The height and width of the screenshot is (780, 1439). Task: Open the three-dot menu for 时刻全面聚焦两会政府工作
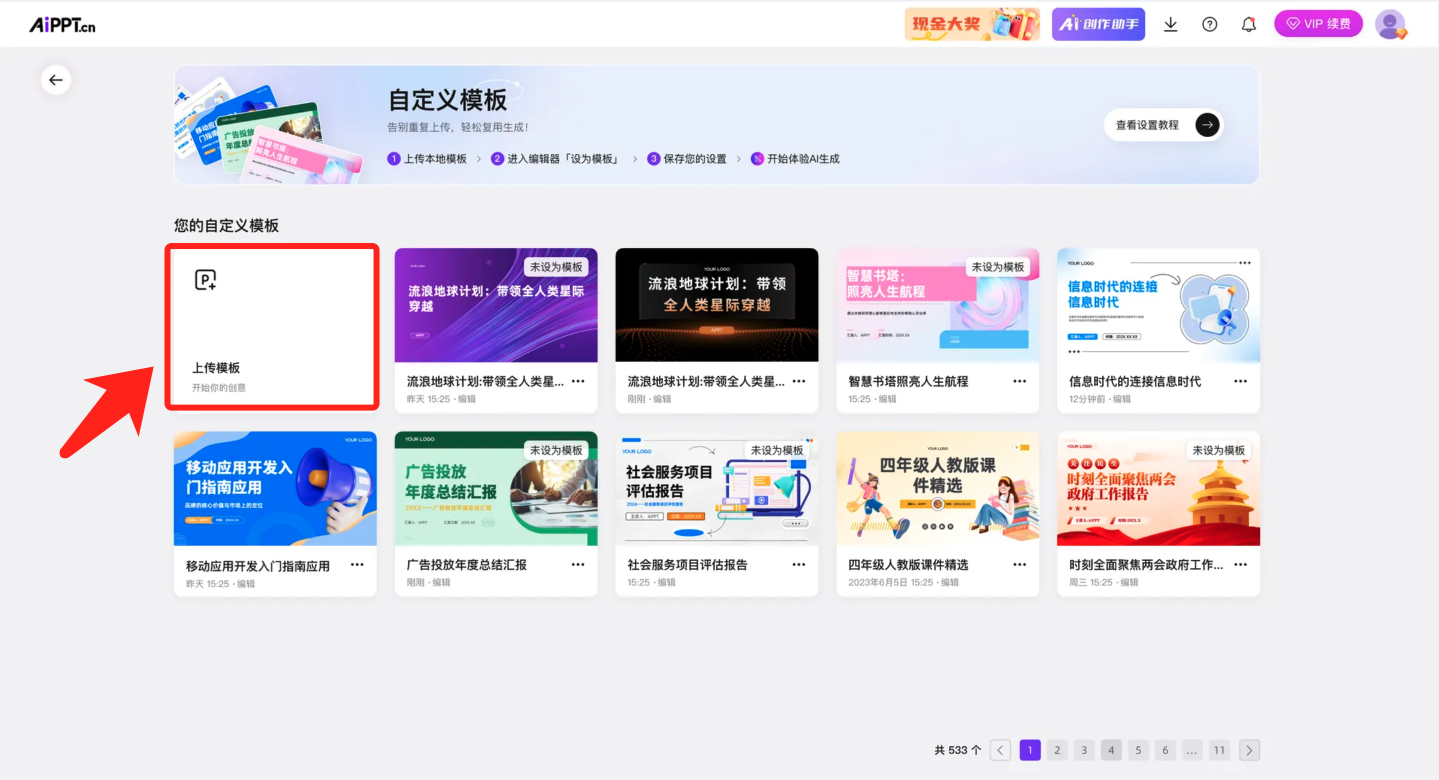(x=1241, y=565)
